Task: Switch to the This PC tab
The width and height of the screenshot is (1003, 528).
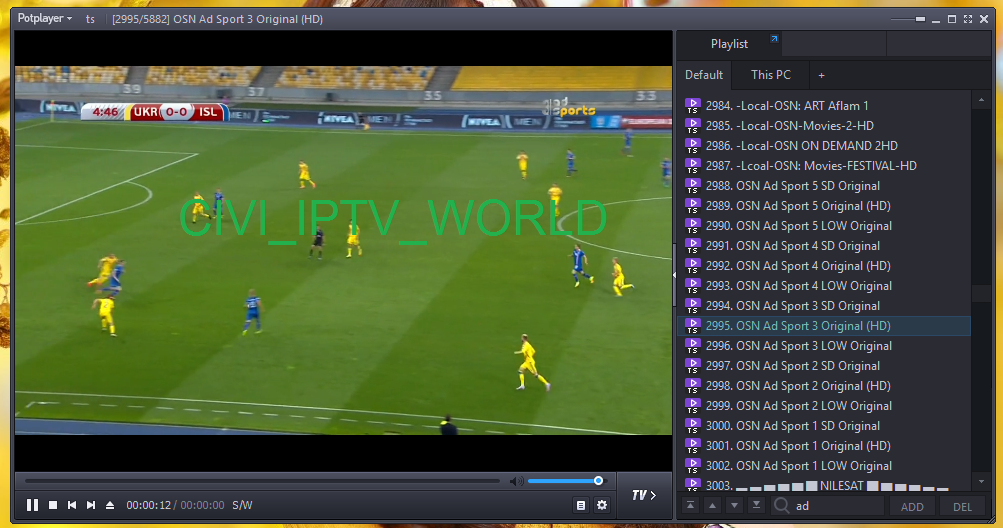Action: 770,75
